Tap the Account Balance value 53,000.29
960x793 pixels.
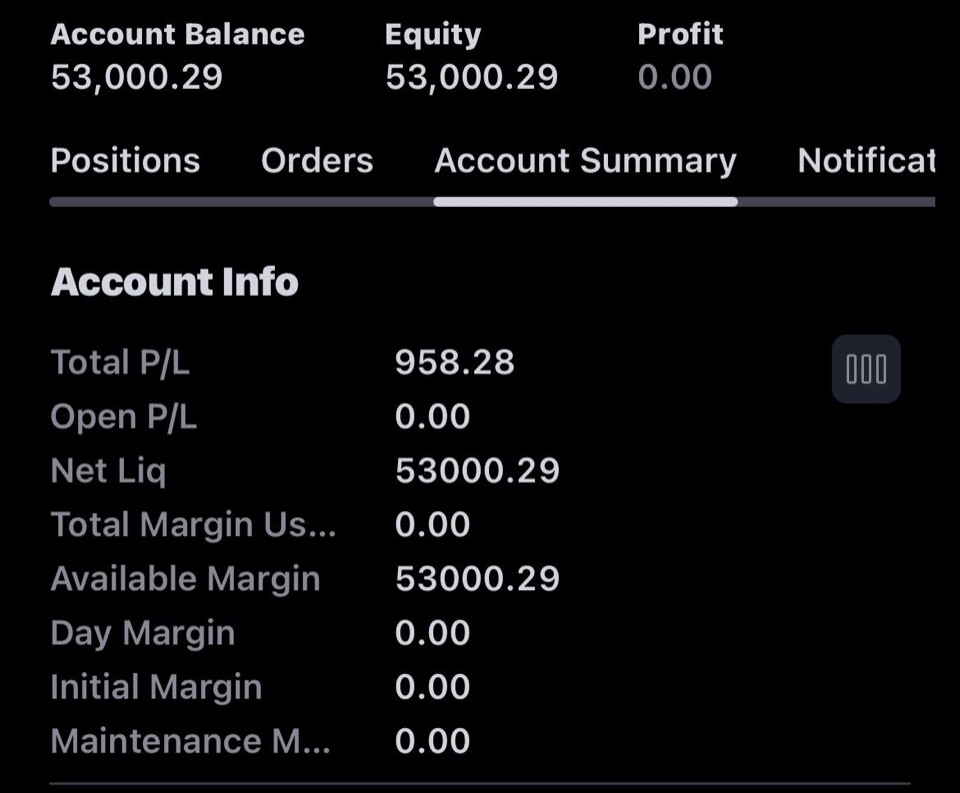pyautogui.click(x=137, y=77)
